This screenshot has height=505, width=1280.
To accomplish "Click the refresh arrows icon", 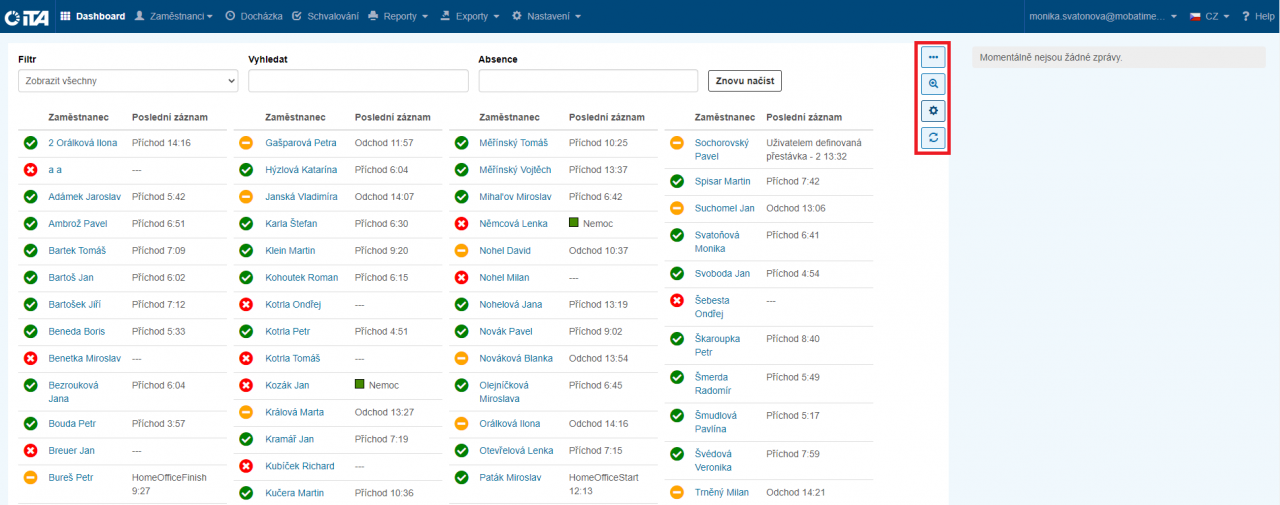I will 932,138.
